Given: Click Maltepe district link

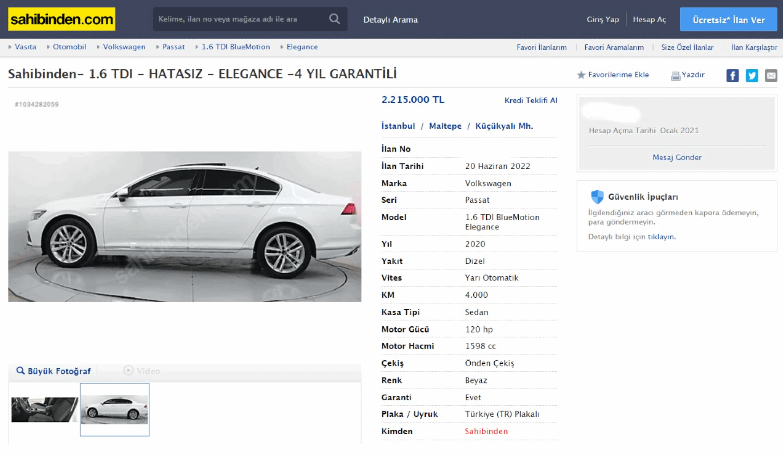Looking at the screenshot, I should pyautogui.click(x=445, y=126).
